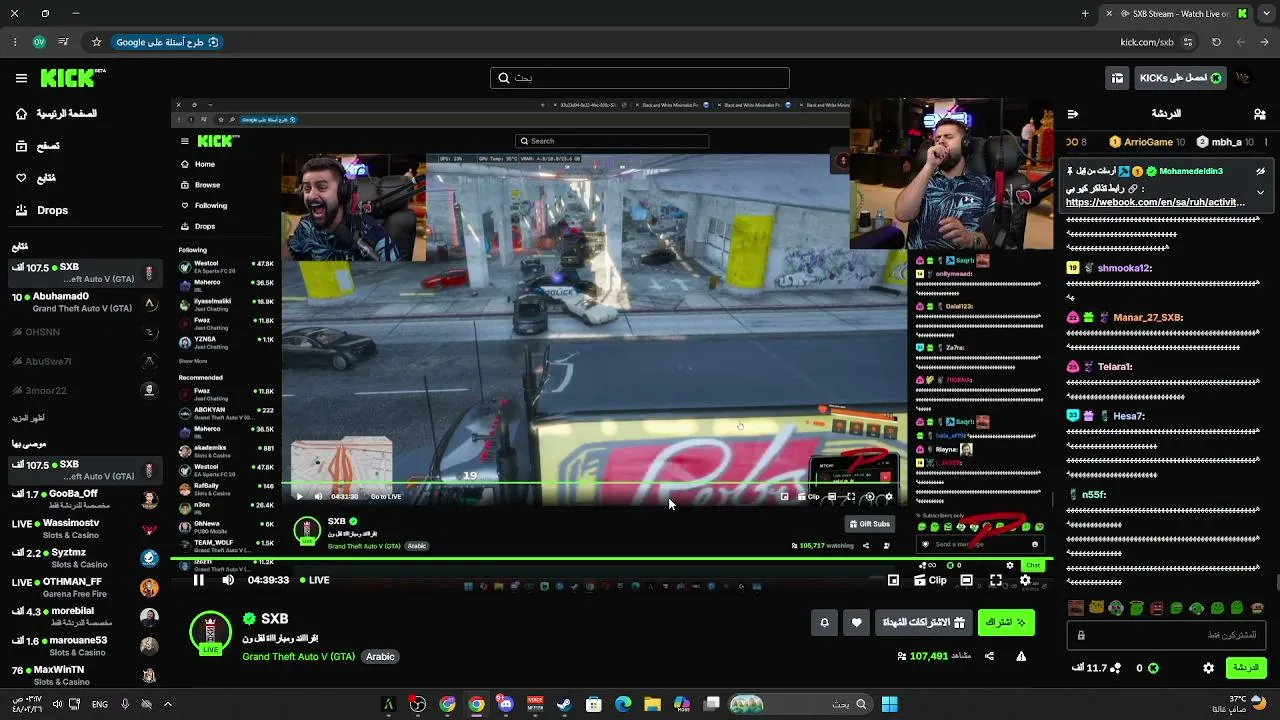Open the browse sidebar item
1280x720 pixels.
tap(37, 146)
